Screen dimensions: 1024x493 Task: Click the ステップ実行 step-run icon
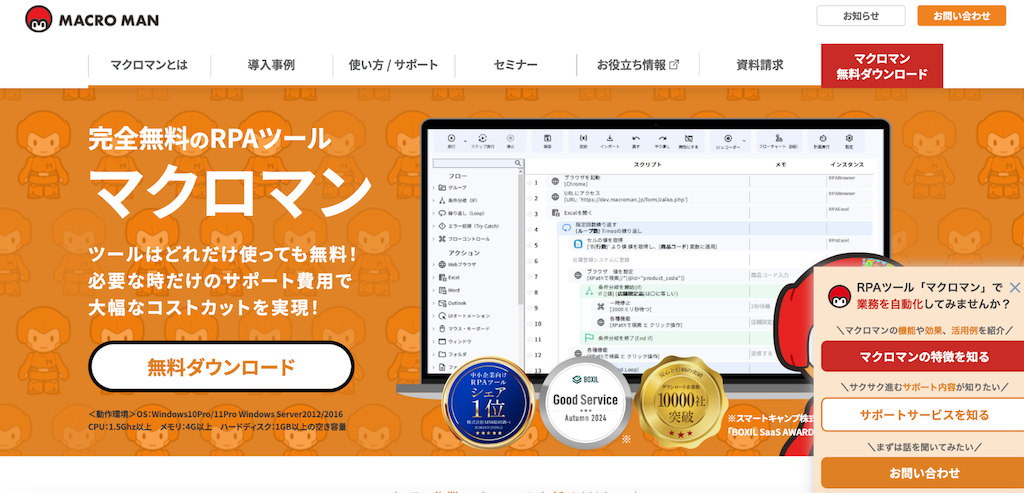(483, 138)
